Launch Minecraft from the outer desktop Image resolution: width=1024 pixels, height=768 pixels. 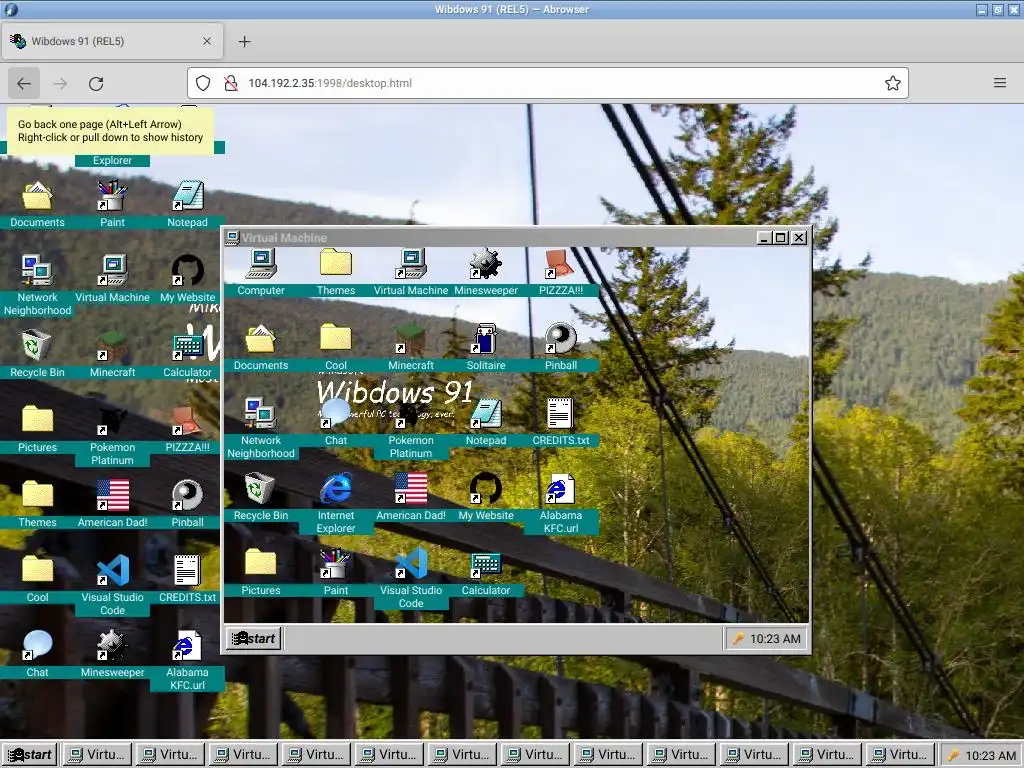click(x=112, y=354)
